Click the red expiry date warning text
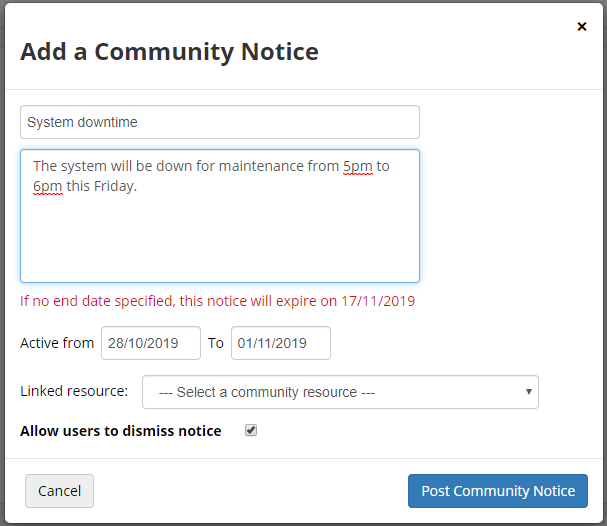Image resolution: width=607 pixels, height=526 pixels. 217,301
